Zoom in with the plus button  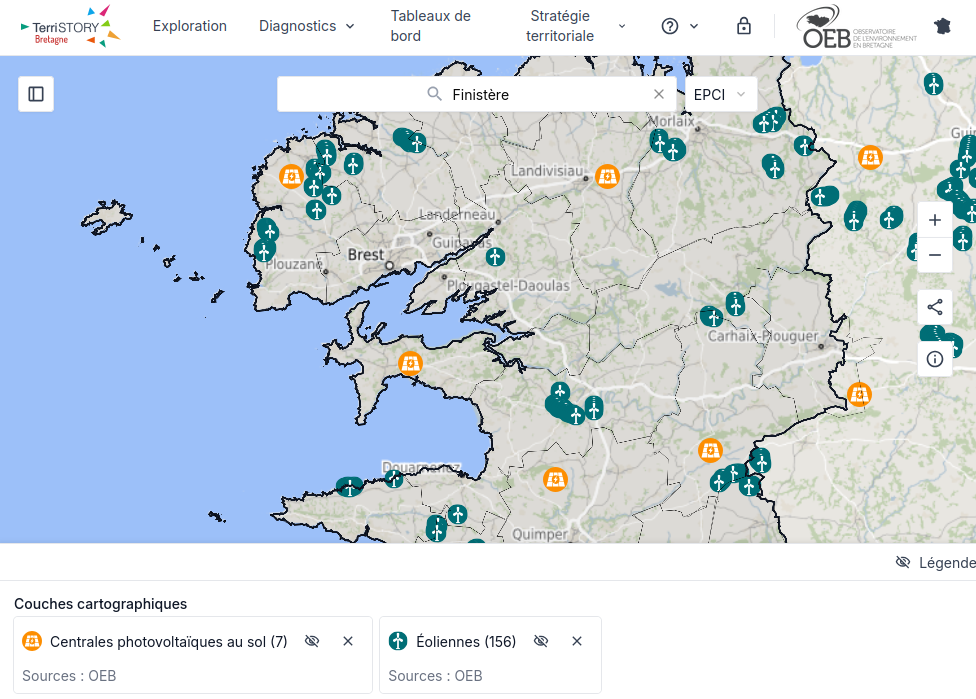935,220
